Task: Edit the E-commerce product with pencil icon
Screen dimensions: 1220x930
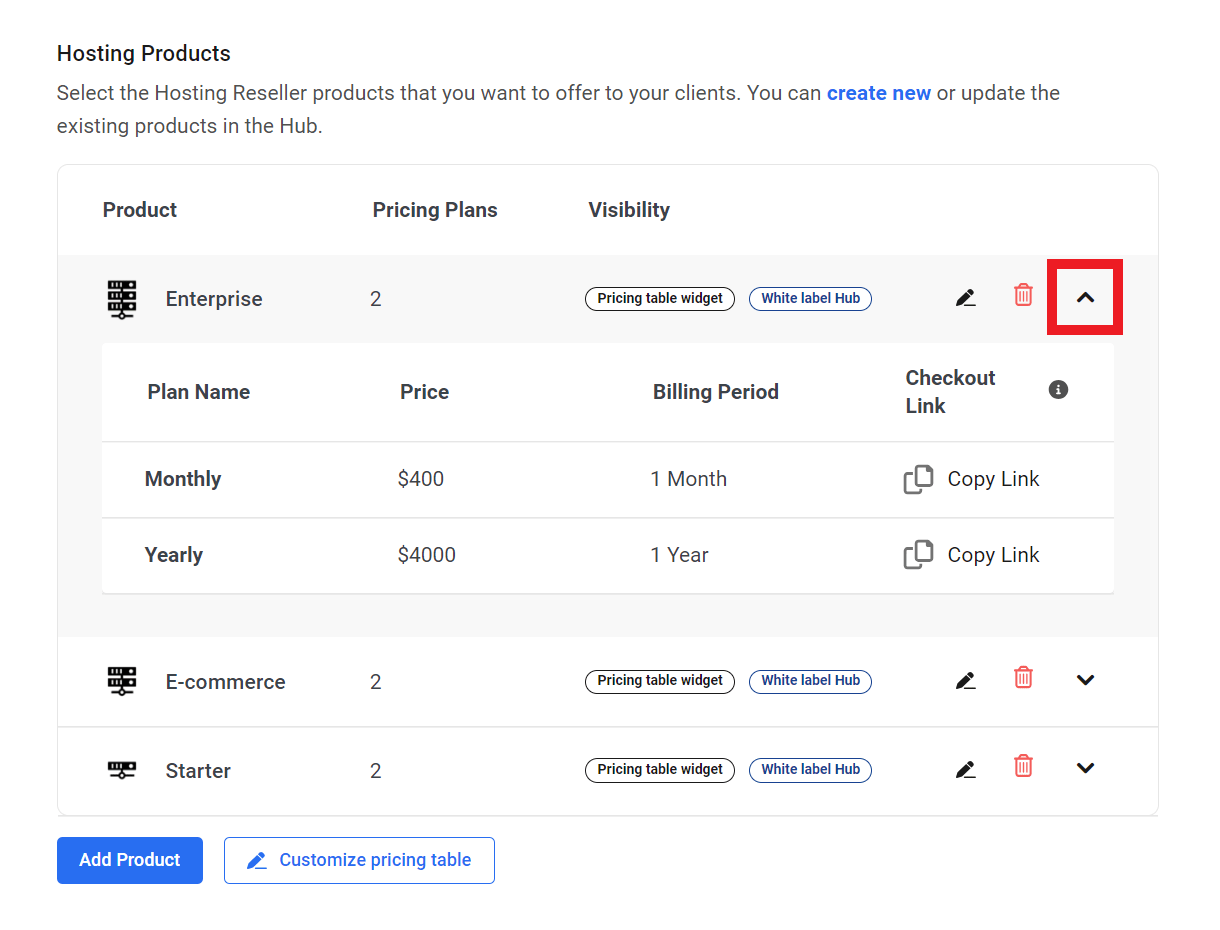Action: (x=965, y=681)
